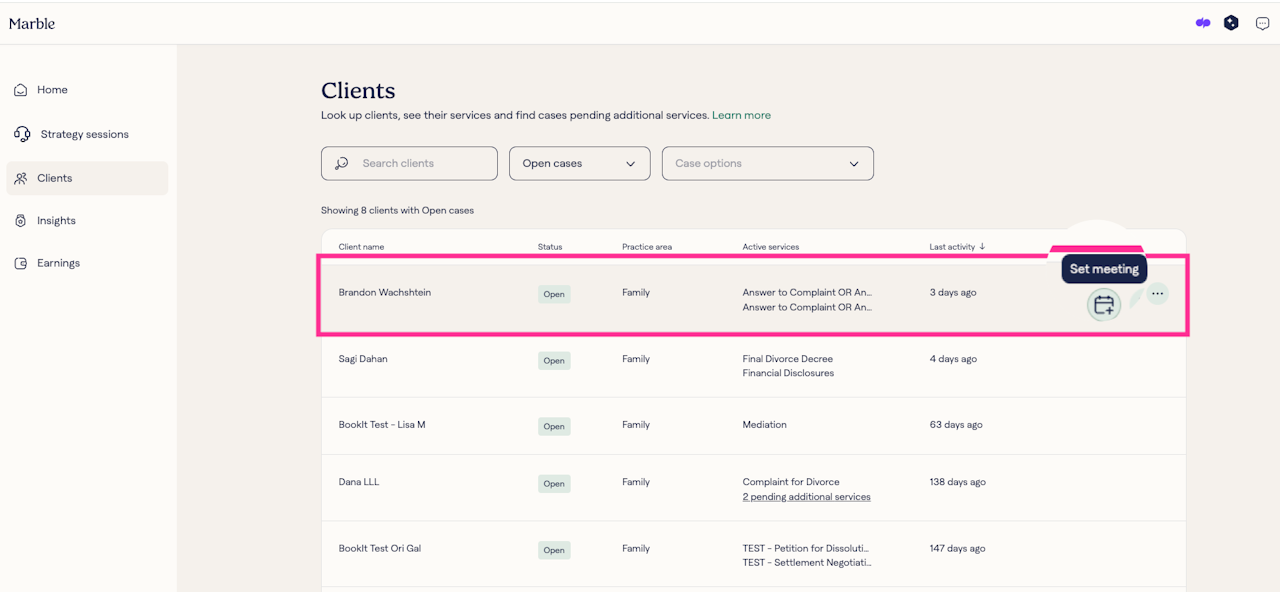This screenshot has width=1280, height=592.
Task: Go to the Clients sidebar item
Action: click(x=55, y=178)
